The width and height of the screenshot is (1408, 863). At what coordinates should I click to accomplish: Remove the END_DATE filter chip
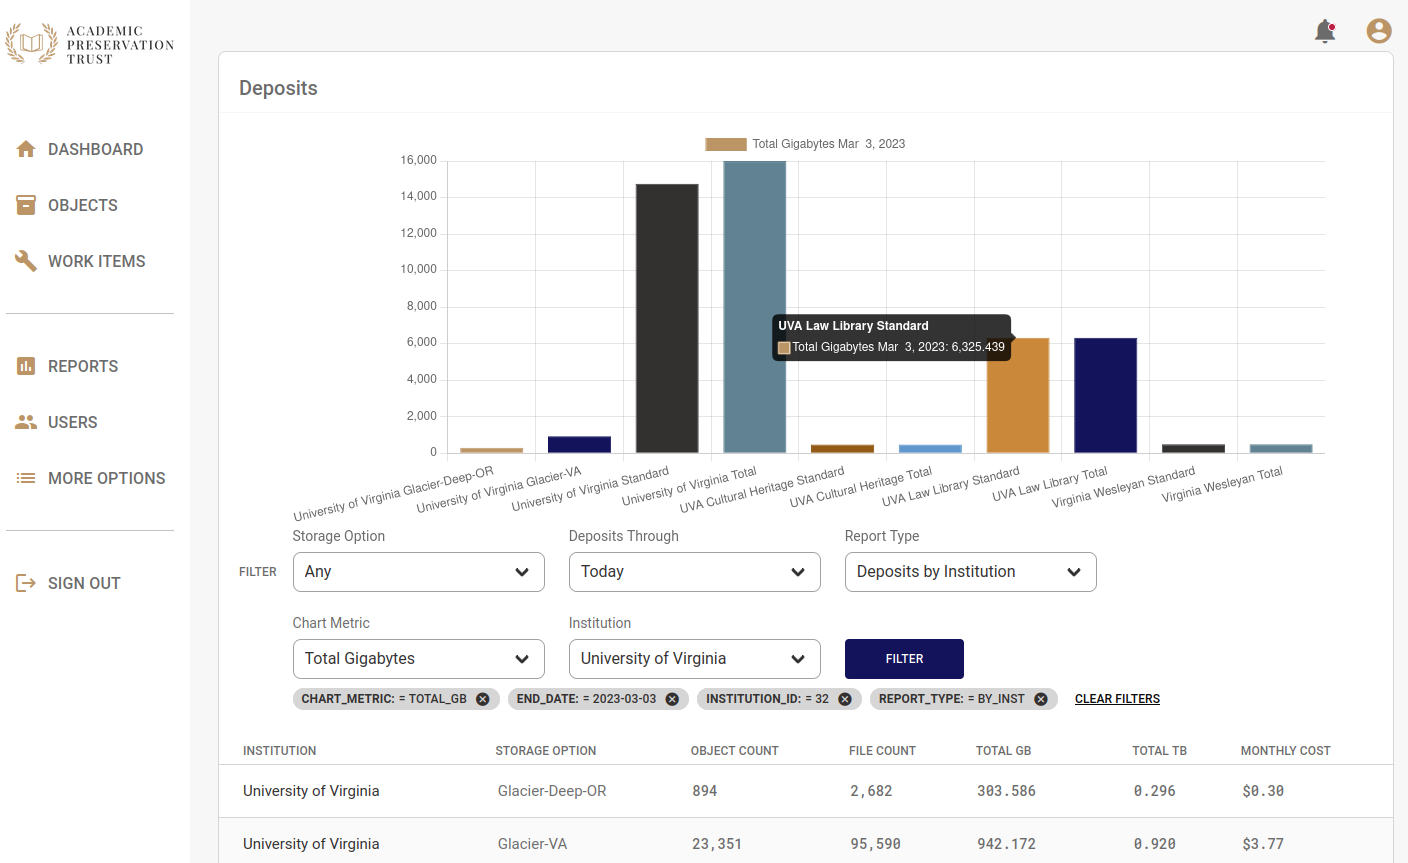click(x=672, y=699)
